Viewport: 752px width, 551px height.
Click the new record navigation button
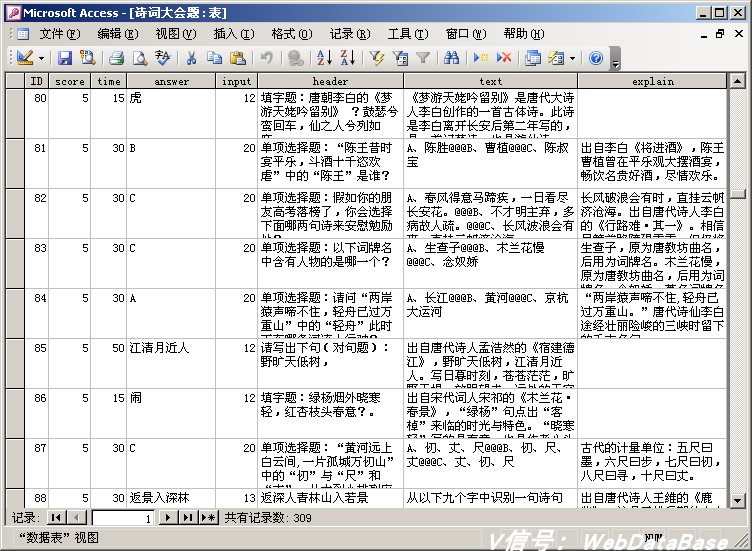coord(208,517)
